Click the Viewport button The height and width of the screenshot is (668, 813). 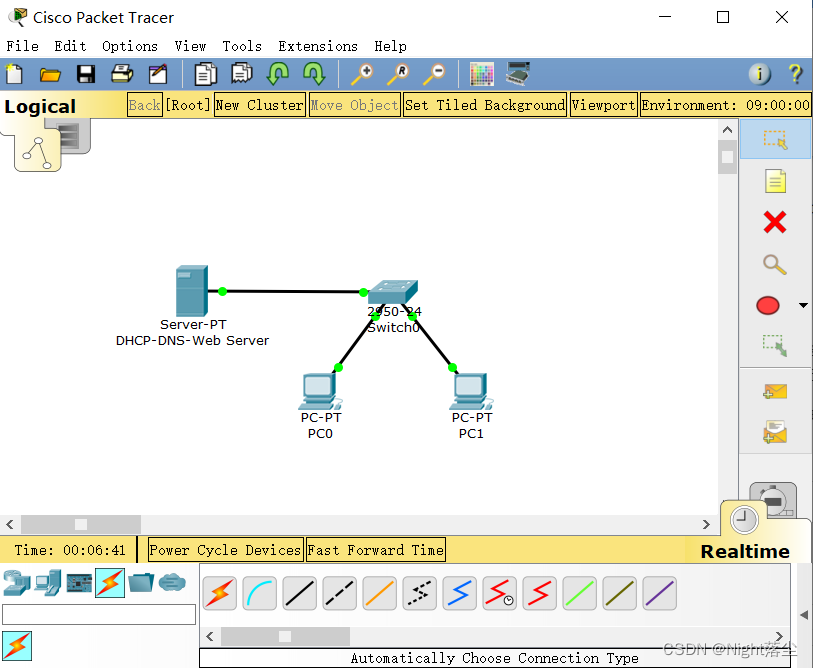tap(604, 105)
